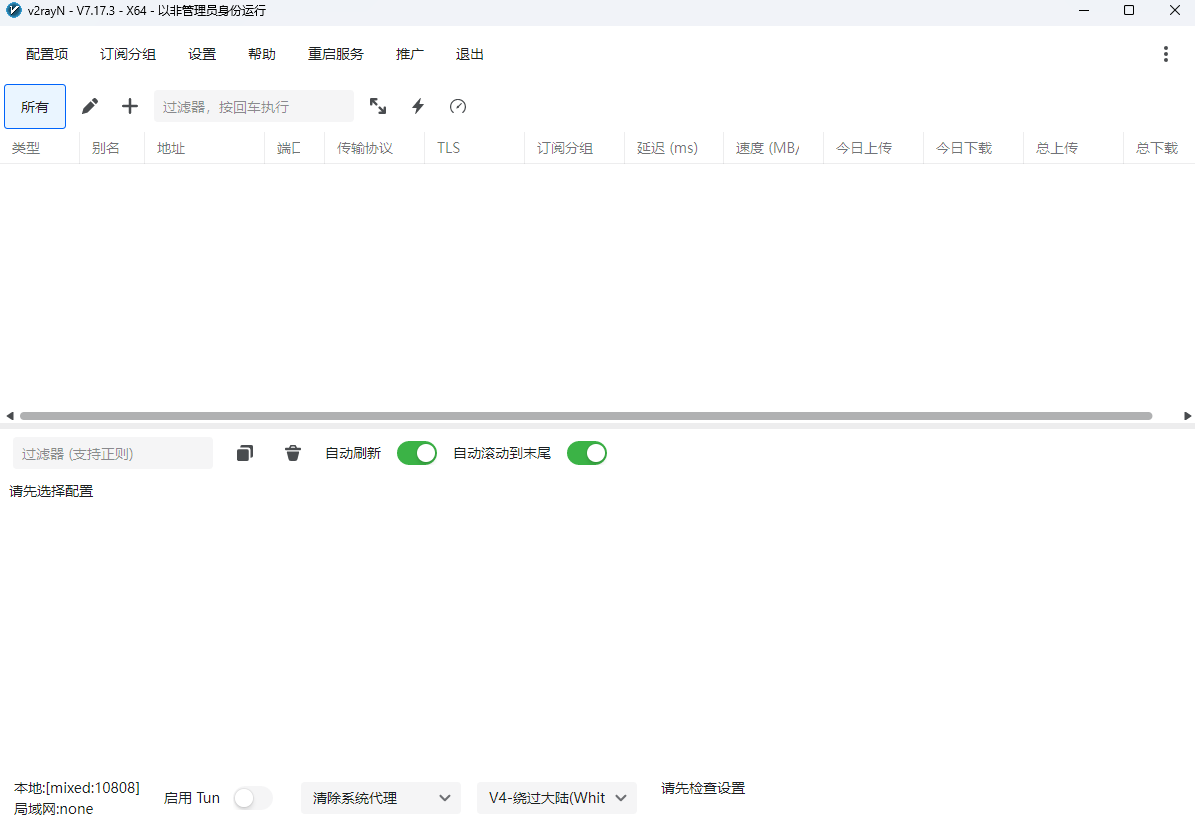Click the trash clear log icon

pos(293,454)
